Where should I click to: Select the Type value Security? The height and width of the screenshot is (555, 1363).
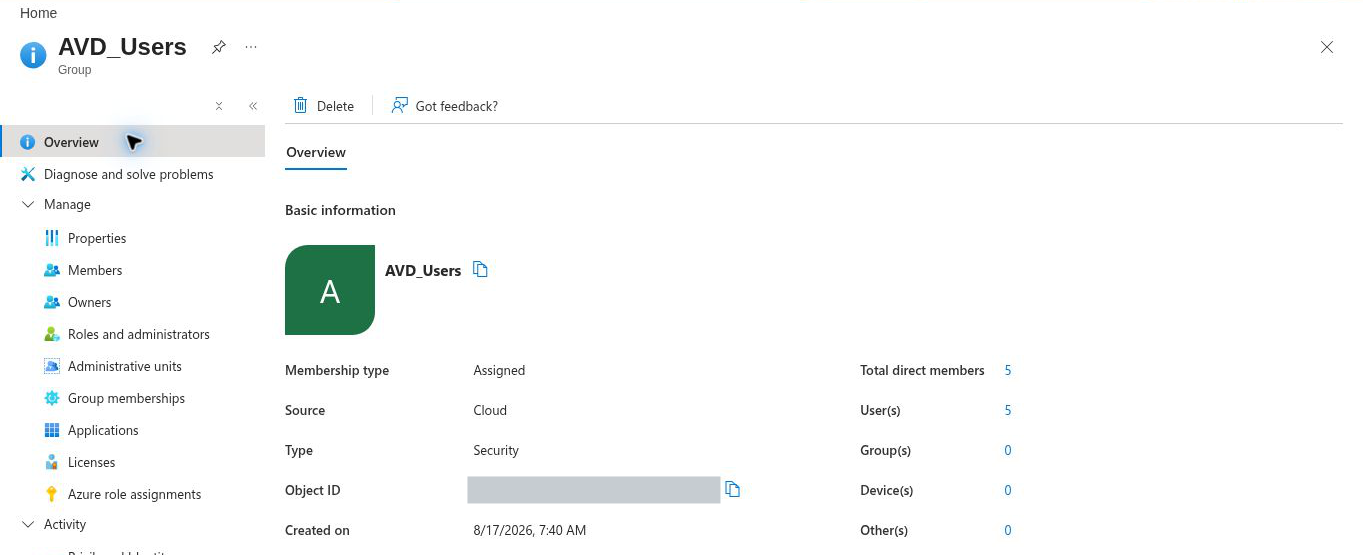tap(496, 450)
